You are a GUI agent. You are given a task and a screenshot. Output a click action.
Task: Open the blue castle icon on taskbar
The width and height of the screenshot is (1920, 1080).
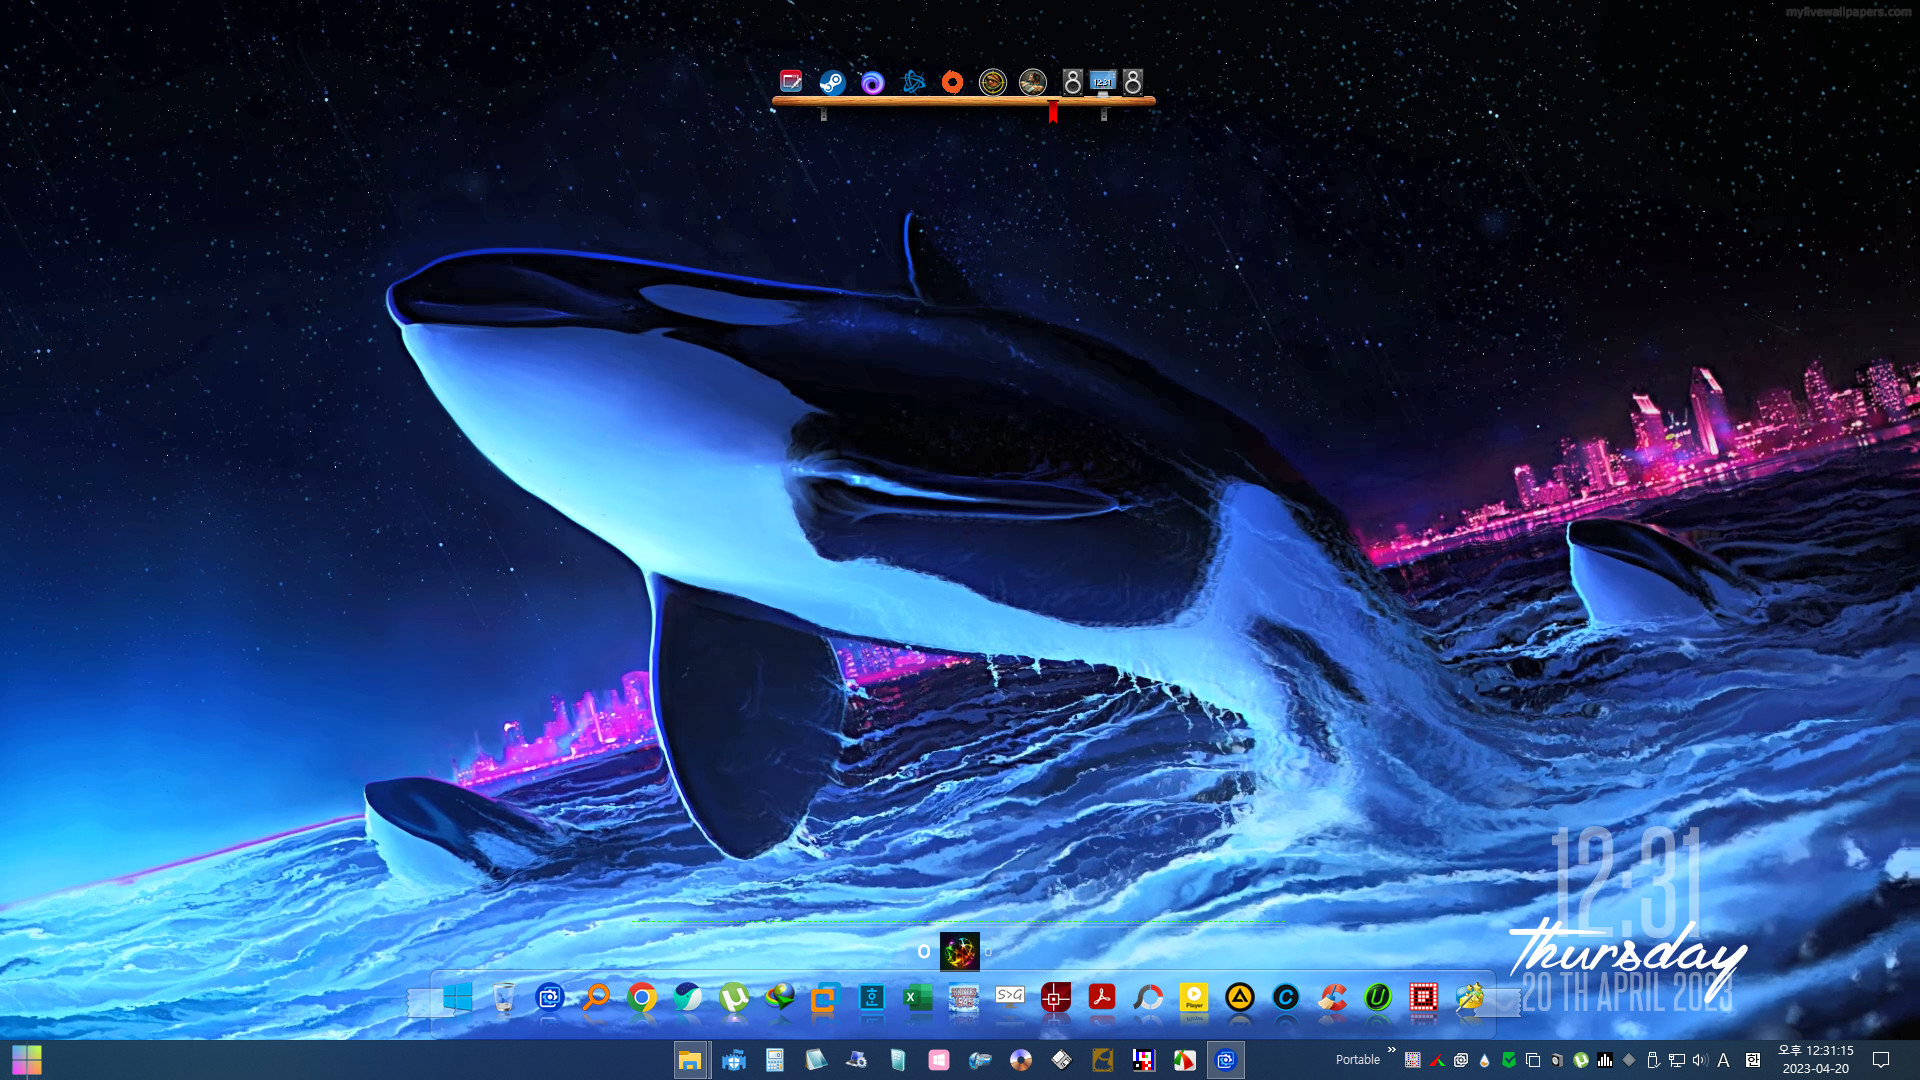click(734, 1060)
